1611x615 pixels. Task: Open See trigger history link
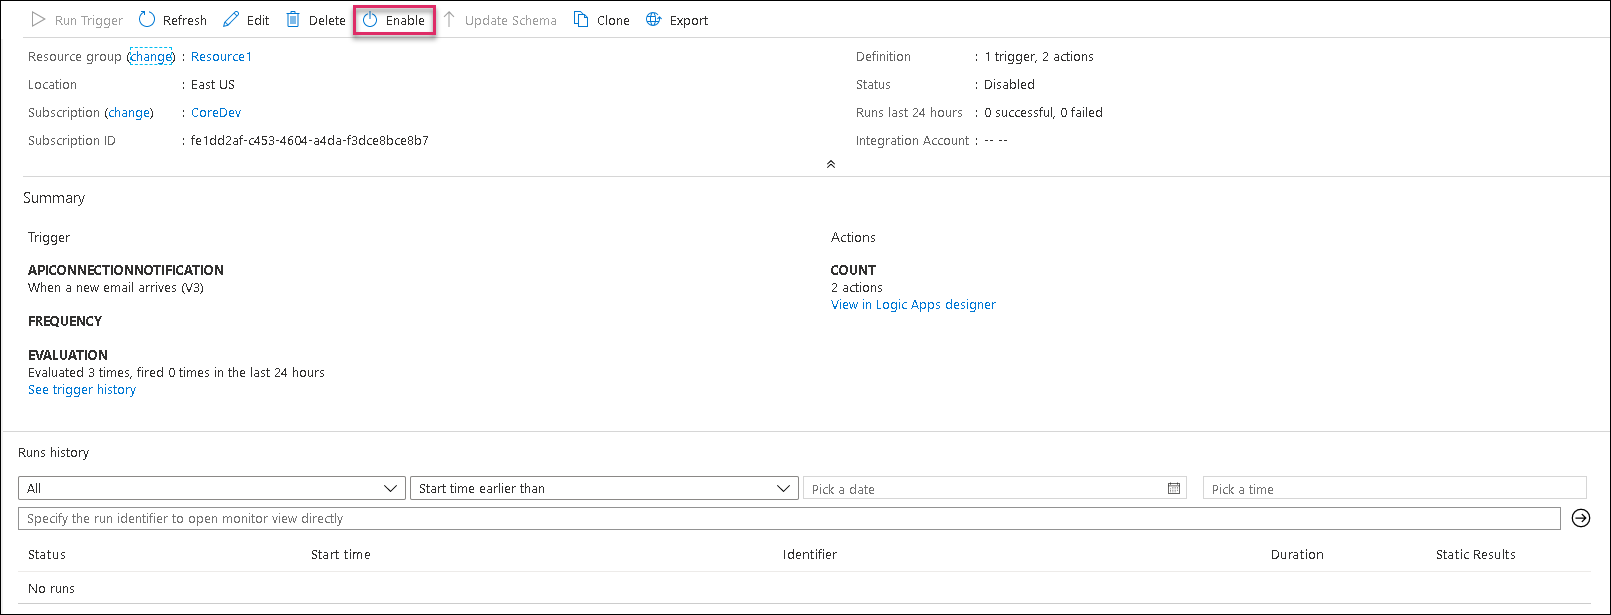[82, 390]
